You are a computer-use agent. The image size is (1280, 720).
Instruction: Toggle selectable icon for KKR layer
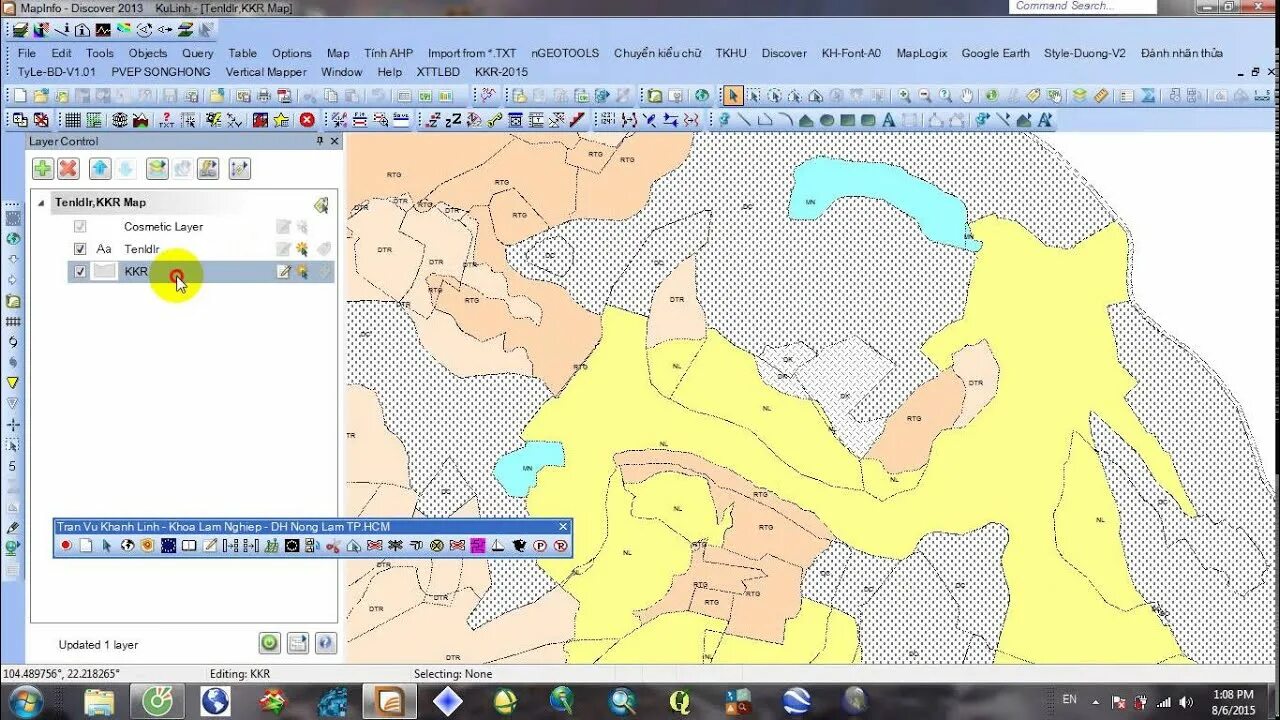pyautogui.click(x=303, y=271)
